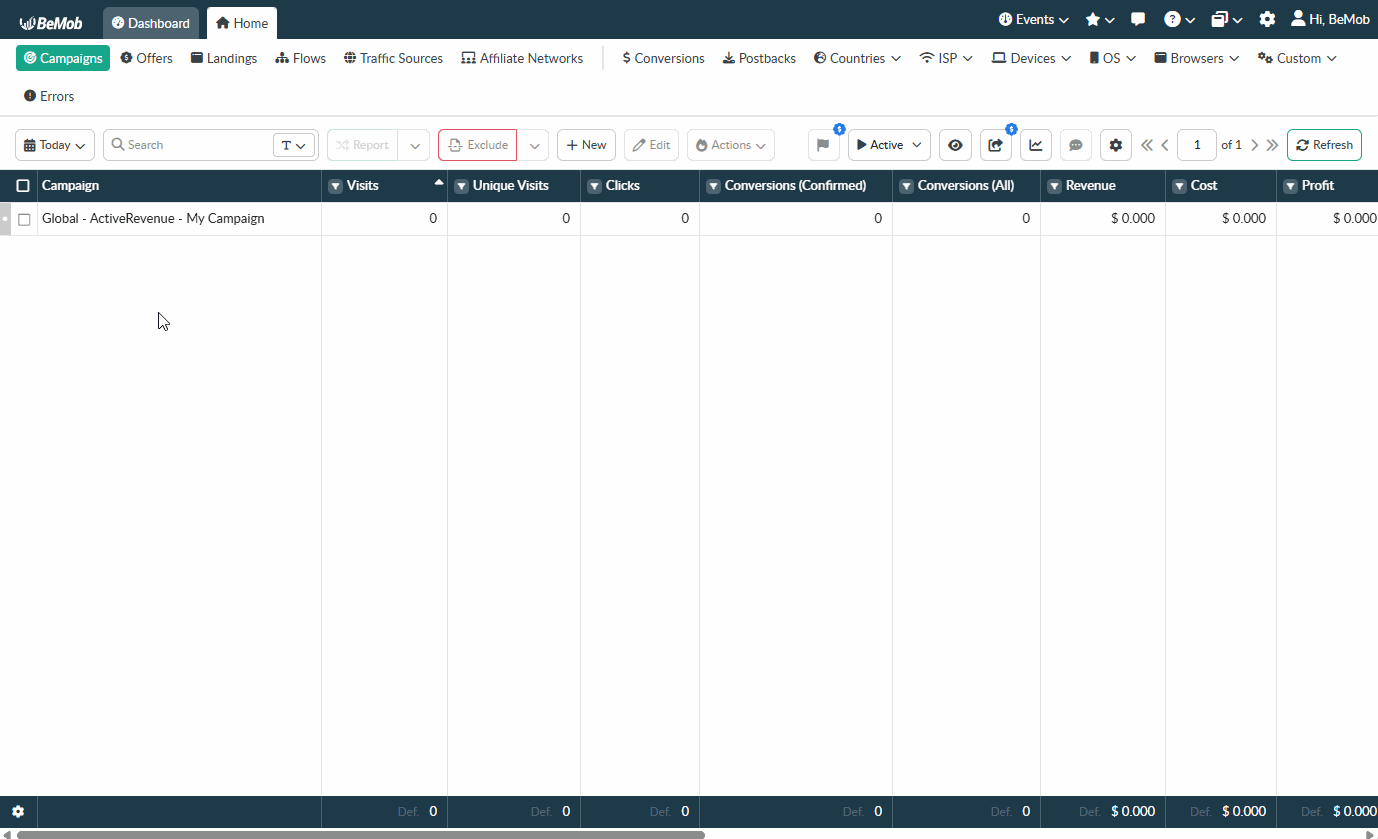This screenshot has width=1378, height=839.
Task: Select all campaigns header checkbox
Action: (x=23, y=186)
